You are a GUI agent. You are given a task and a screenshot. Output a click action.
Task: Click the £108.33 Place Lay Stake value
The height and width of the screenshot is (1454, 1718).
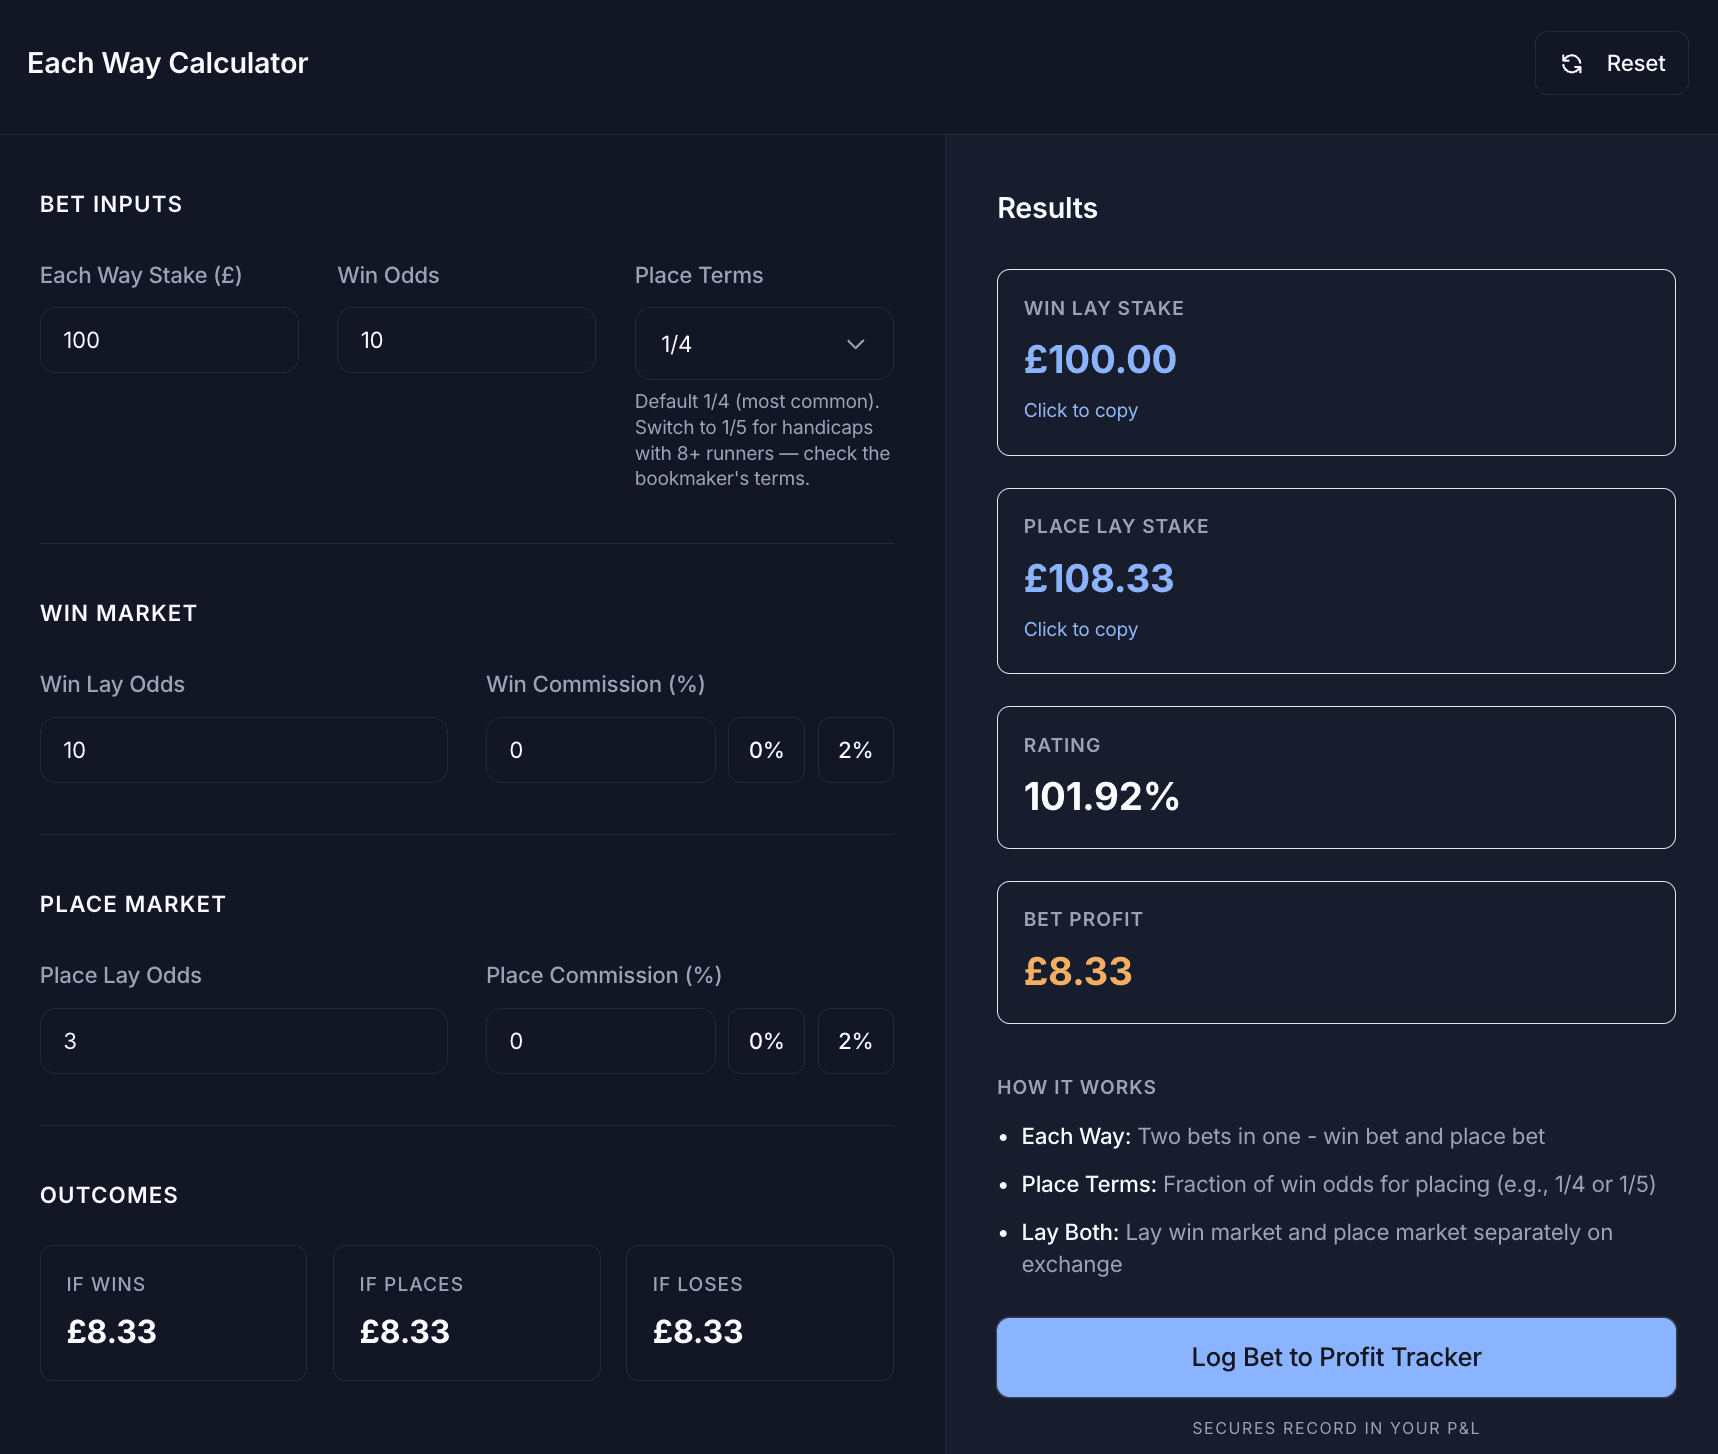[1099, 578]
